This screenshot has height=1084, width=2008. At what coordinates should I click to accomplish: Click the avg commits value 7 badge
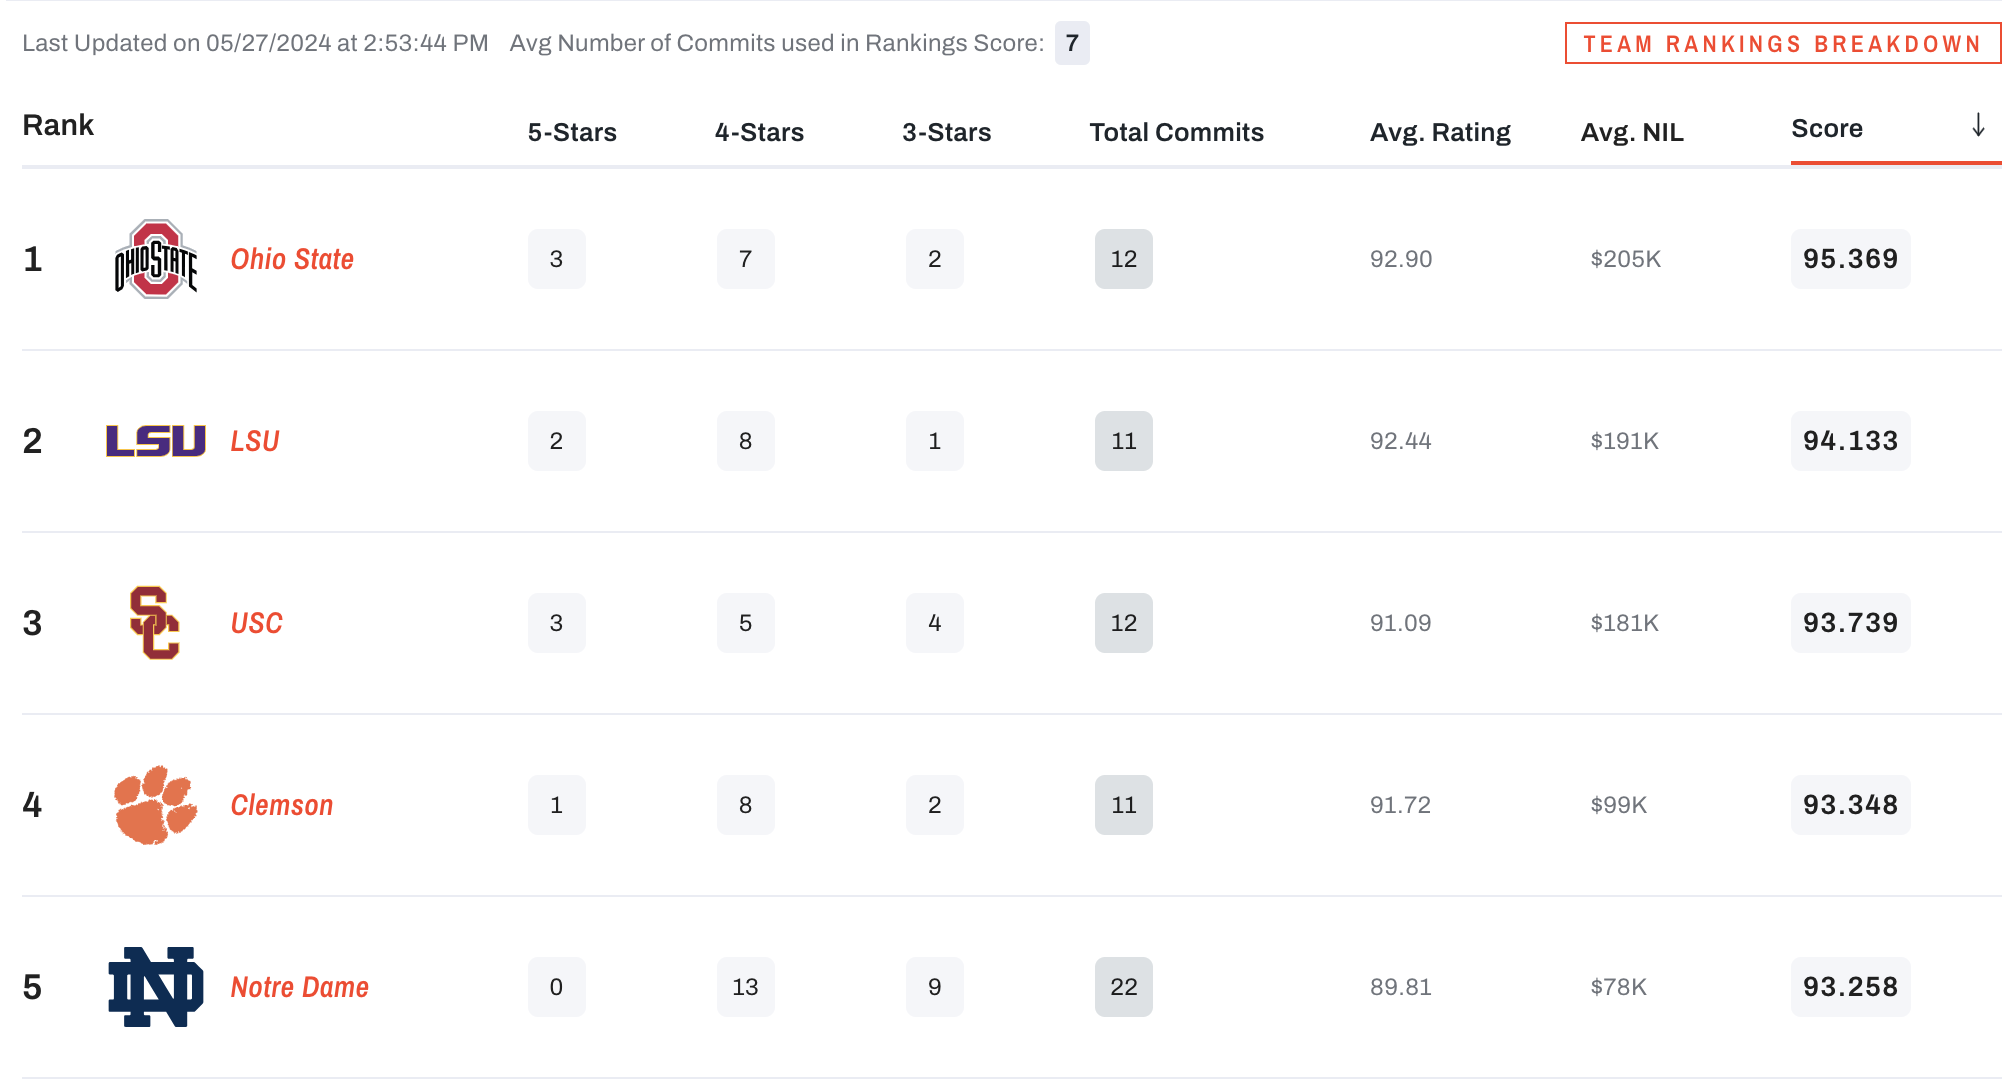pos(1071,43)
